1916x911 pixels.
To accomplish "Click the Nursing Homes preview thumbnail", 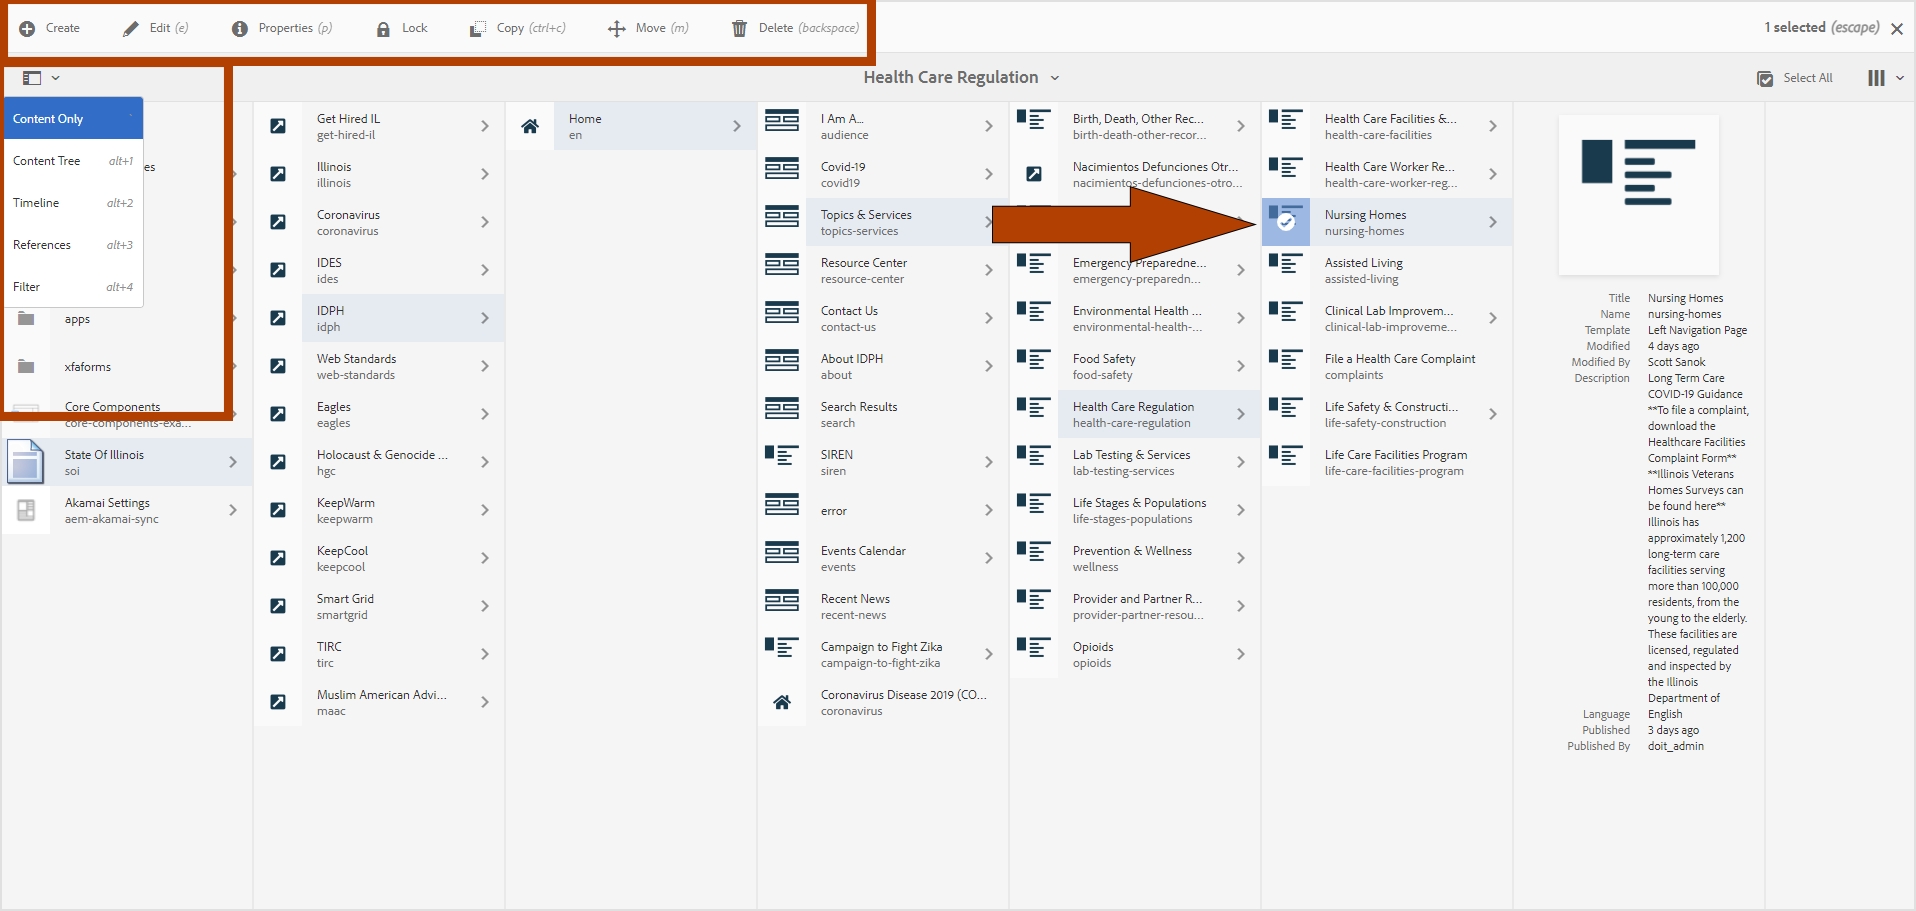I will point(1638,194).
